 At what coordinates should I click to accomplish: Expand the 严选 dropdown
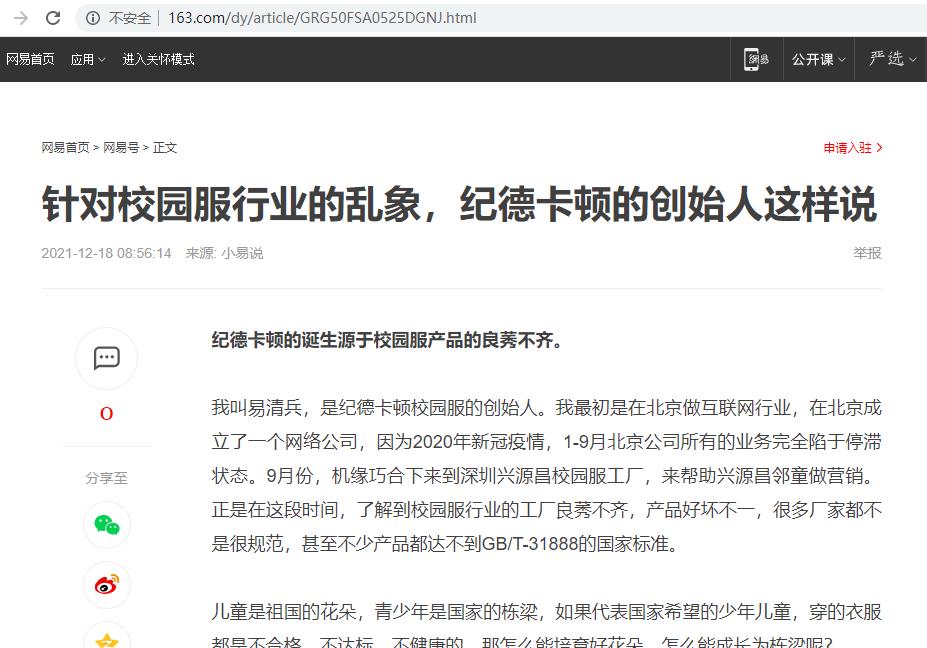click(x=892, y=59)
